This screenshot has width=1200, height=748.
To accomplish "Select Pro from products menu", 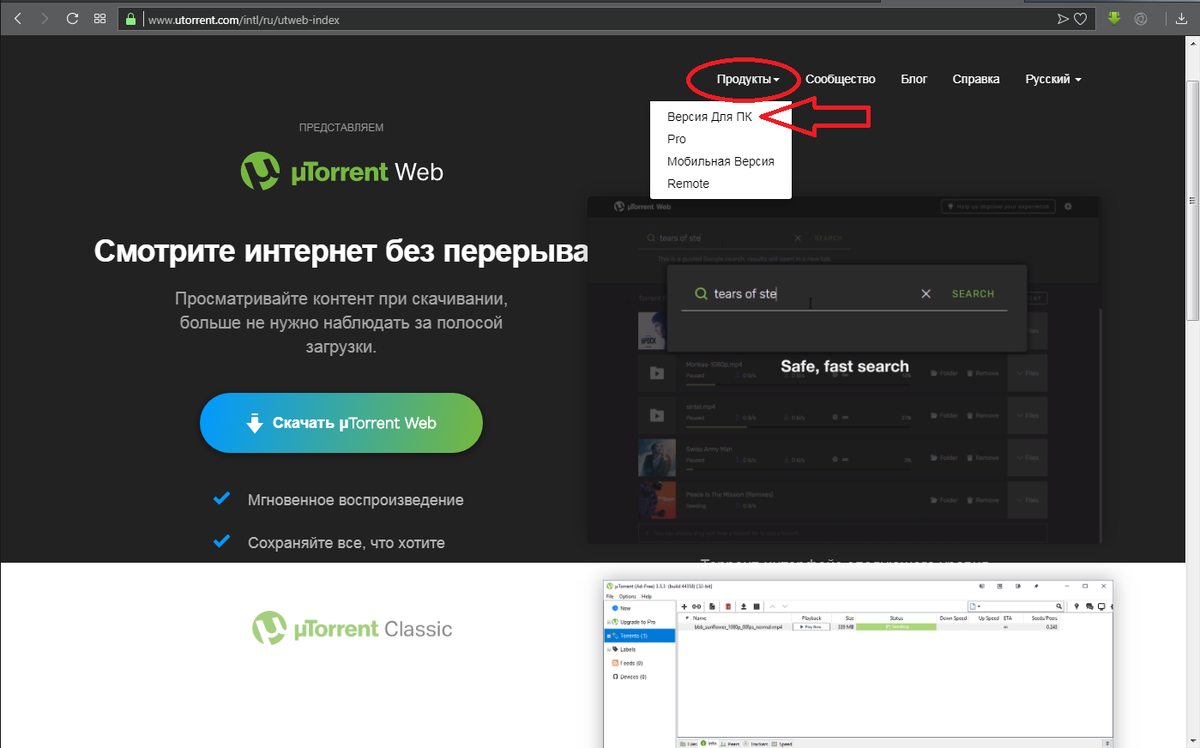I will pyautogui.click(x=676, y=139).
